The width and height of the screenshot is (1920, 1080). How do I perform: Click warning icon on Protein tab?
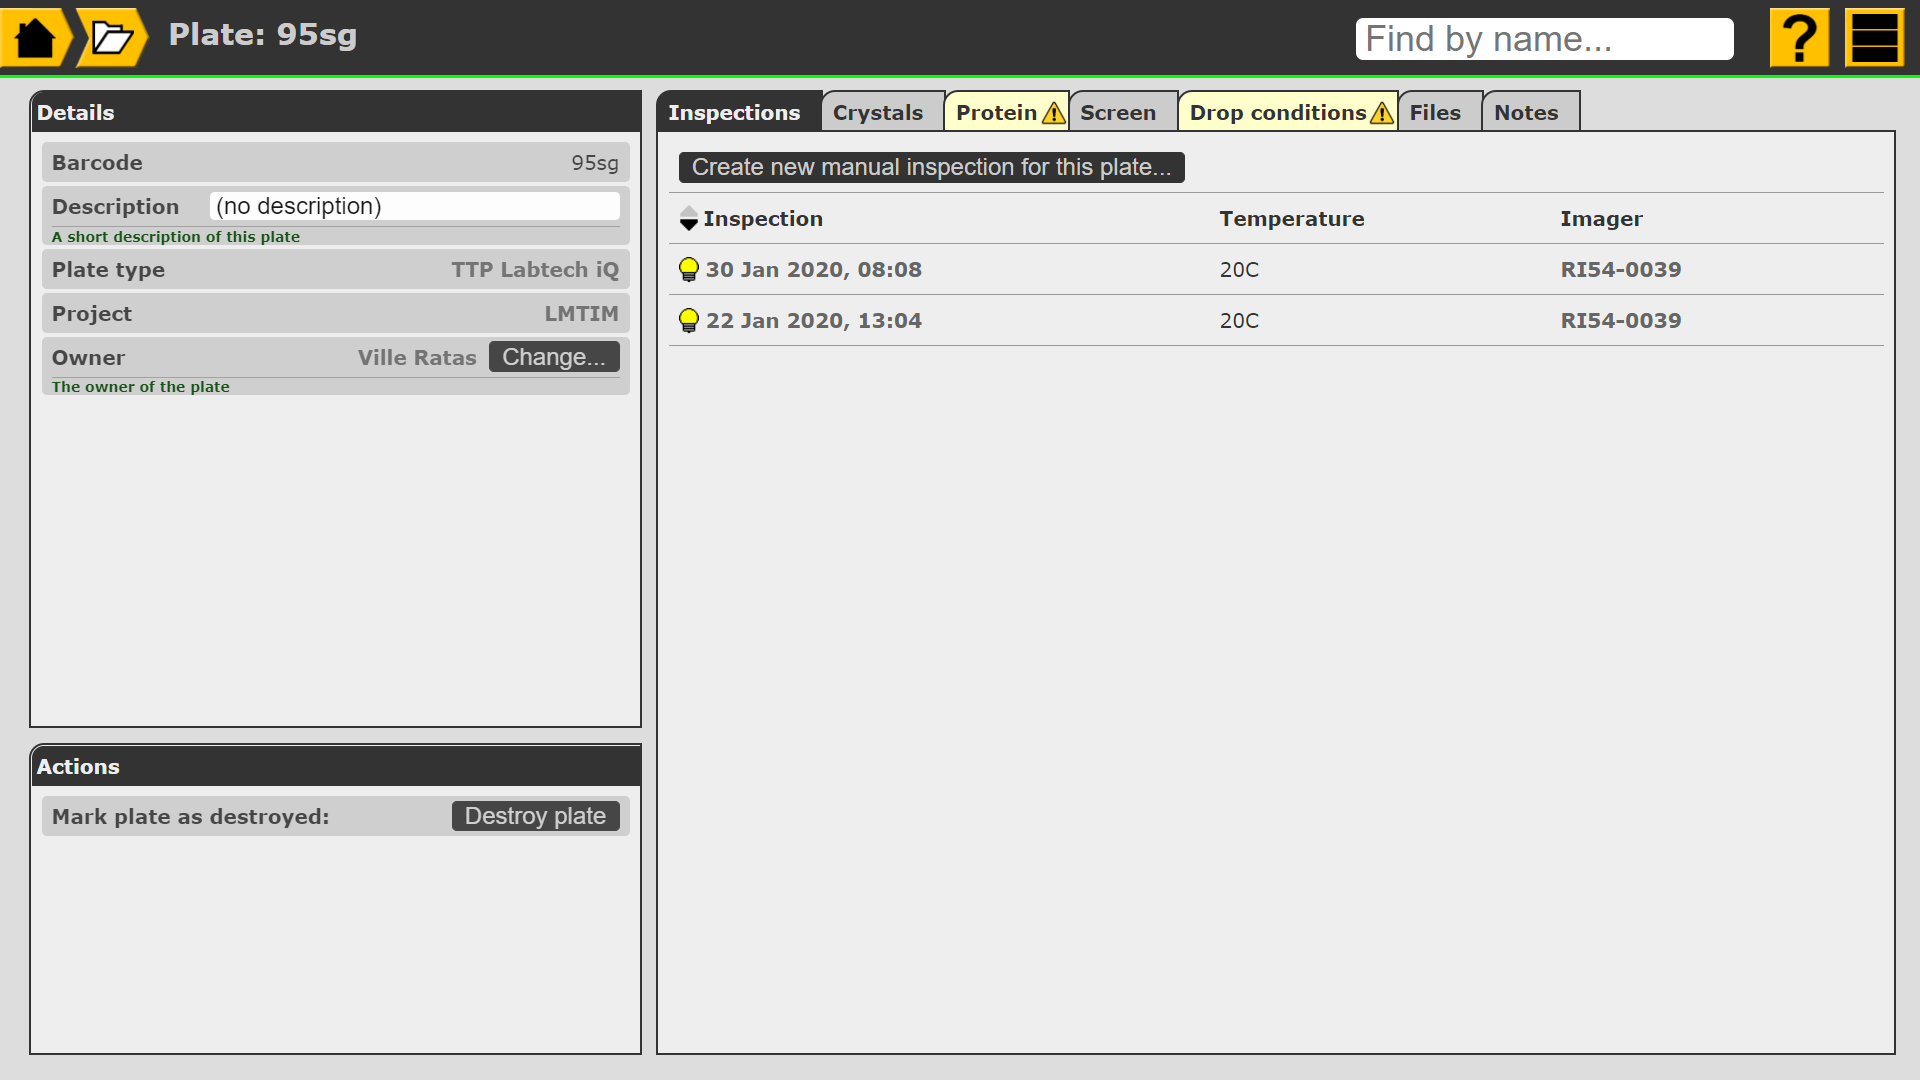coord(1053,113)
